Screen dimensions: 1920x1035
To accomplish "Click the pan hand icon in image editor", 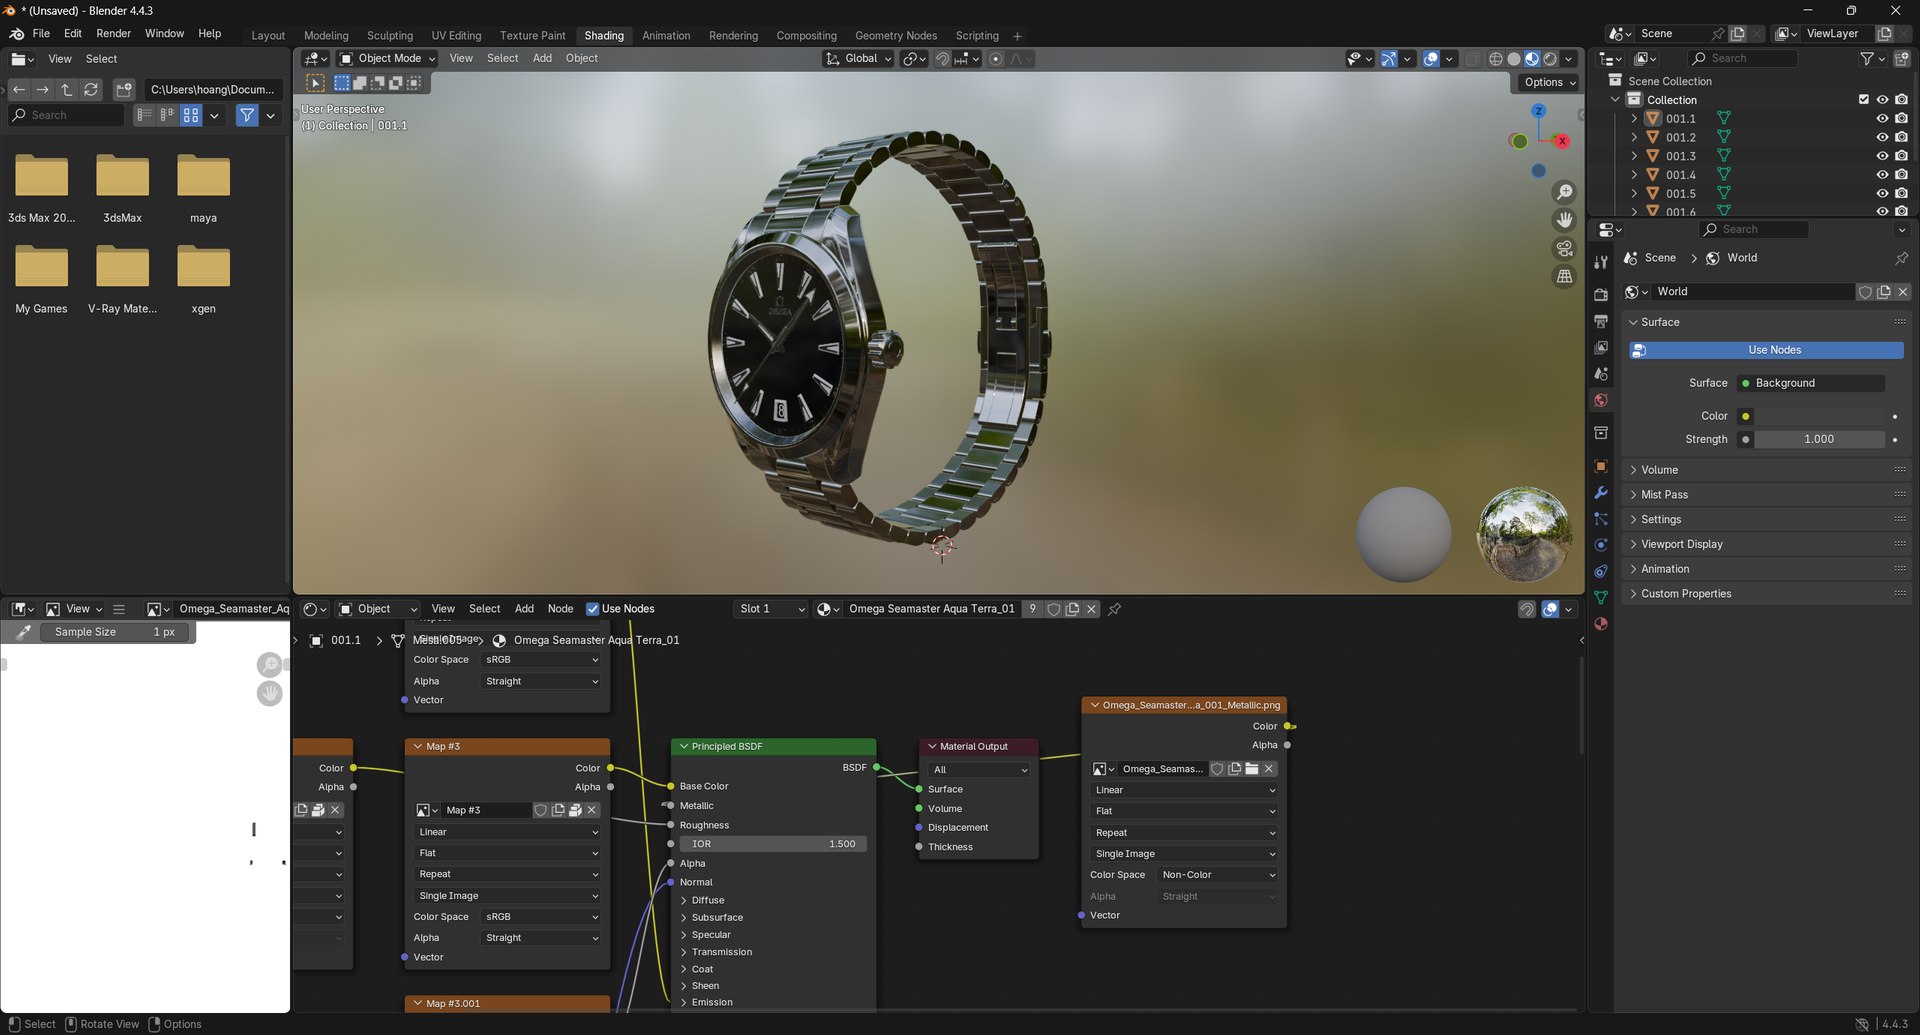I will point(269,694).
